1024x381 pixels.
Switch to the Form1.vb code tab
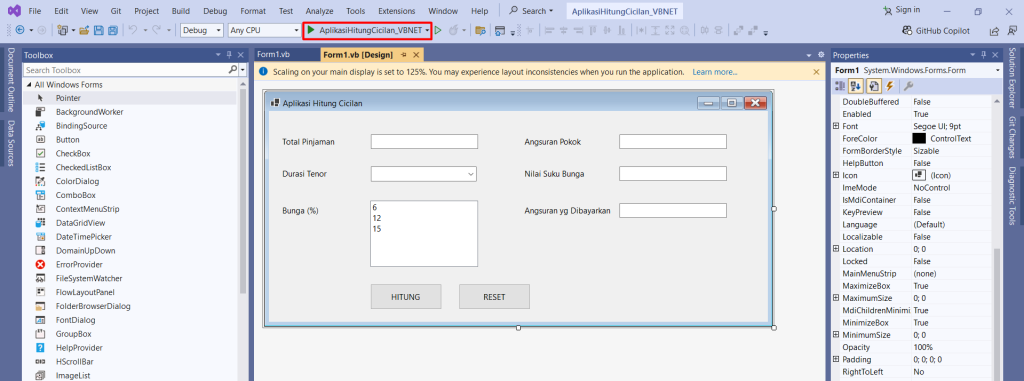(x=274, y=54)
